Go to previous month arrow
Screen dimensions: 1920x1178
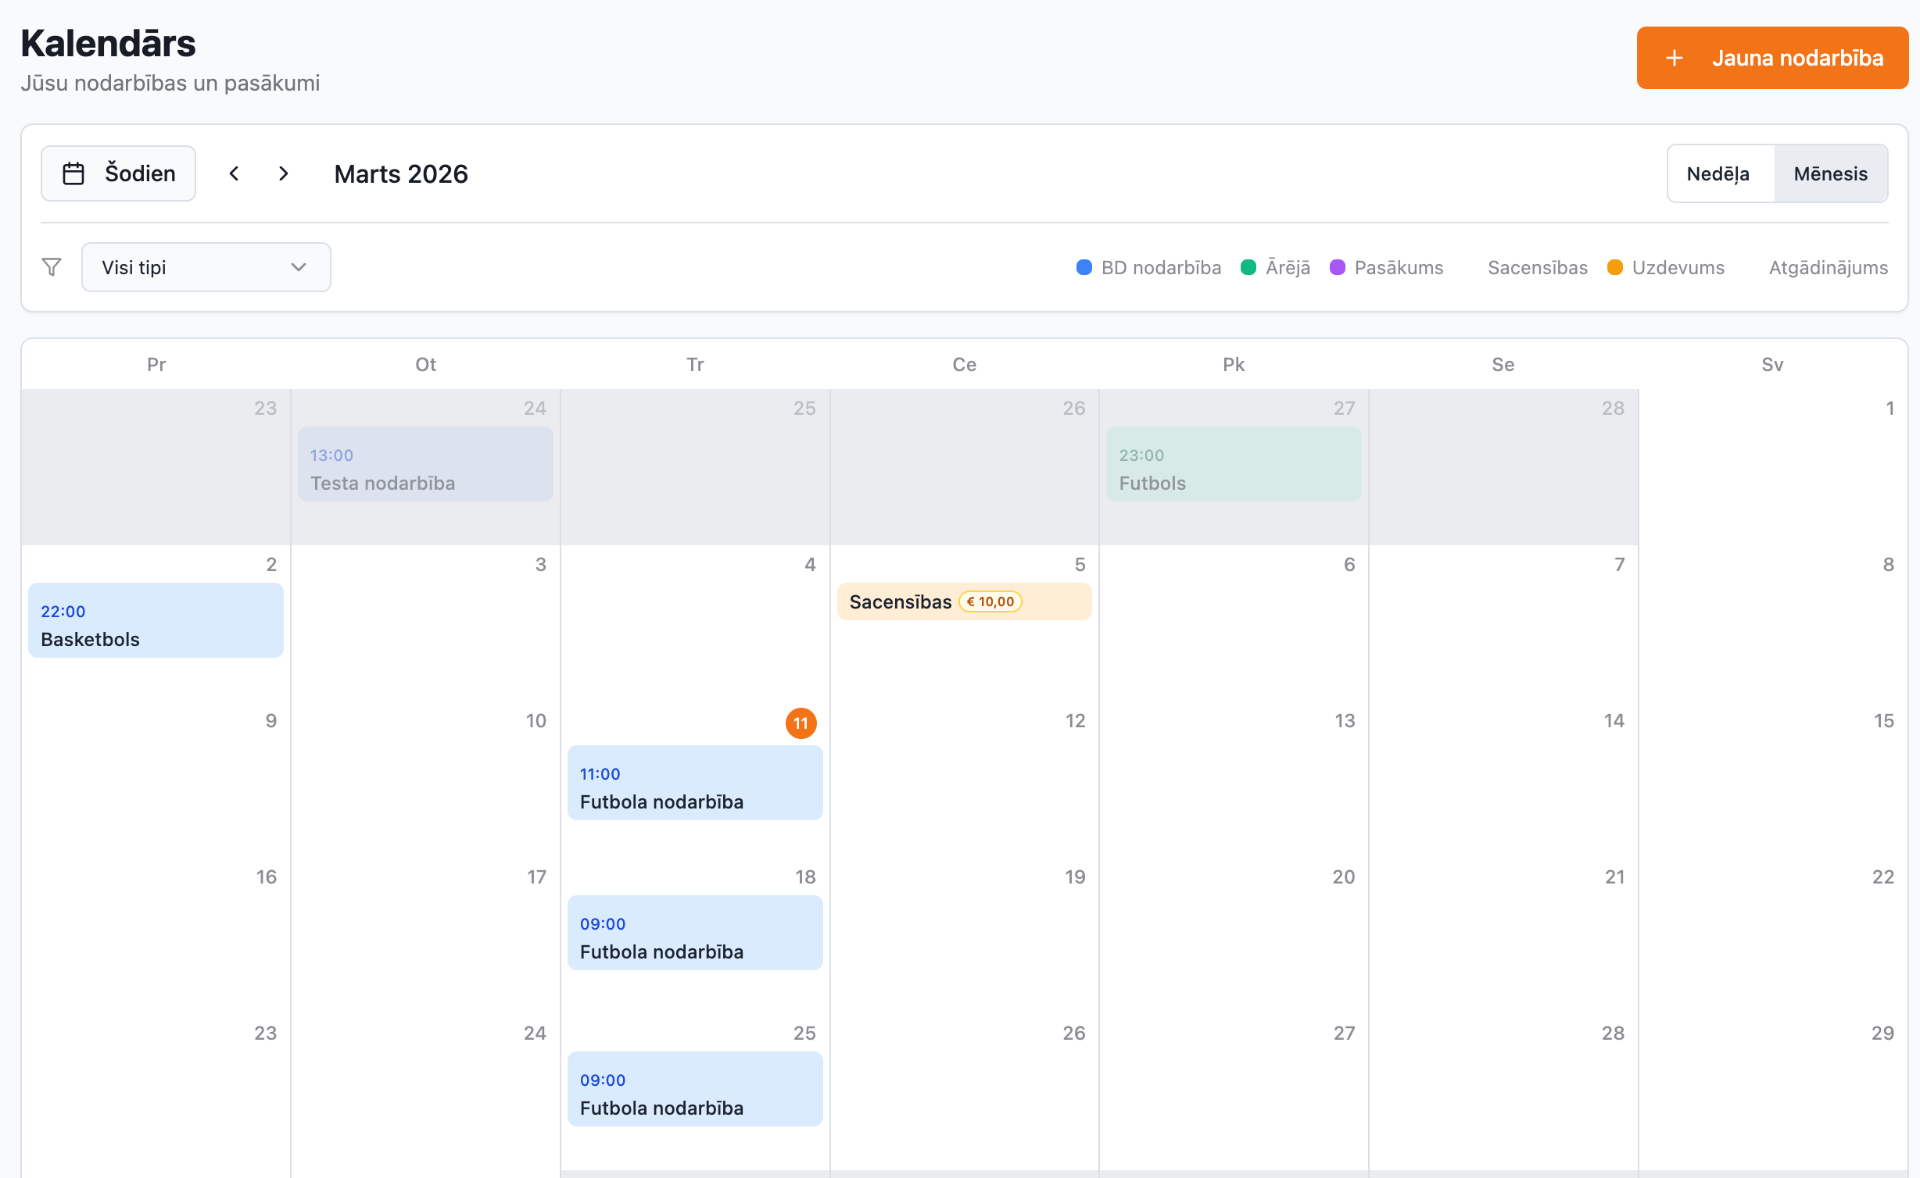(234, 173)
